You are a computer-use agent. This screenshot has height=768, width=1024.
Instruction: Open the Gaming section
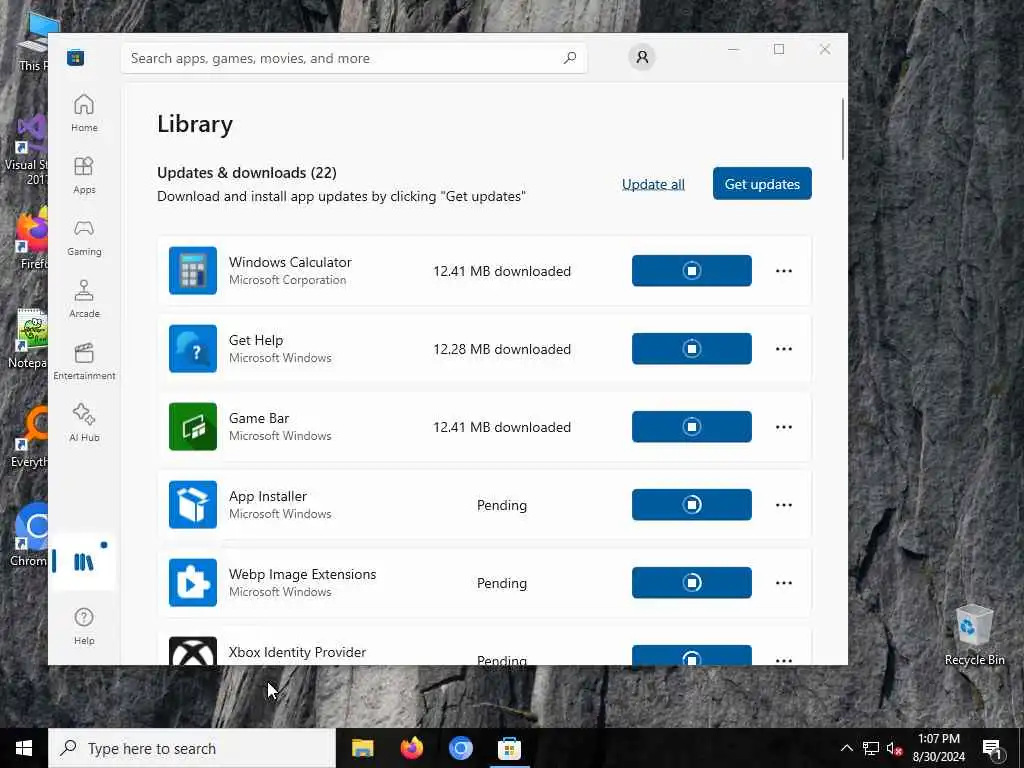click(84, 238)
